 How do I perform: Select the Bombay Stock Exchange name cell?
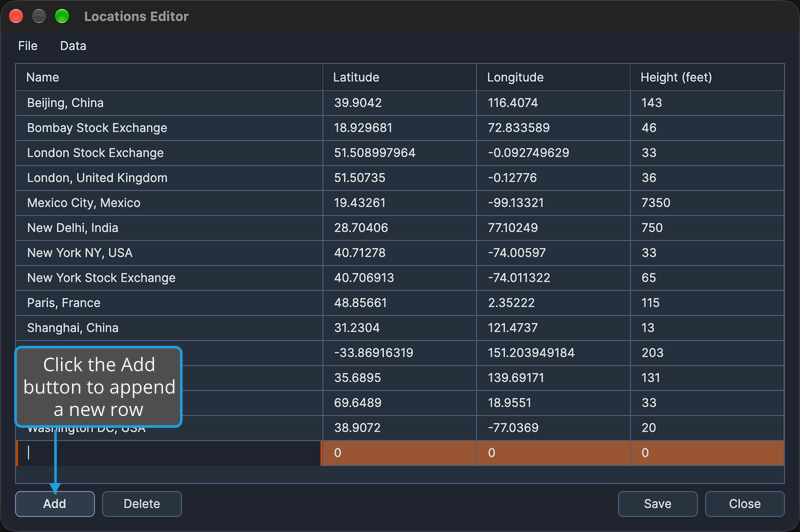169,128
